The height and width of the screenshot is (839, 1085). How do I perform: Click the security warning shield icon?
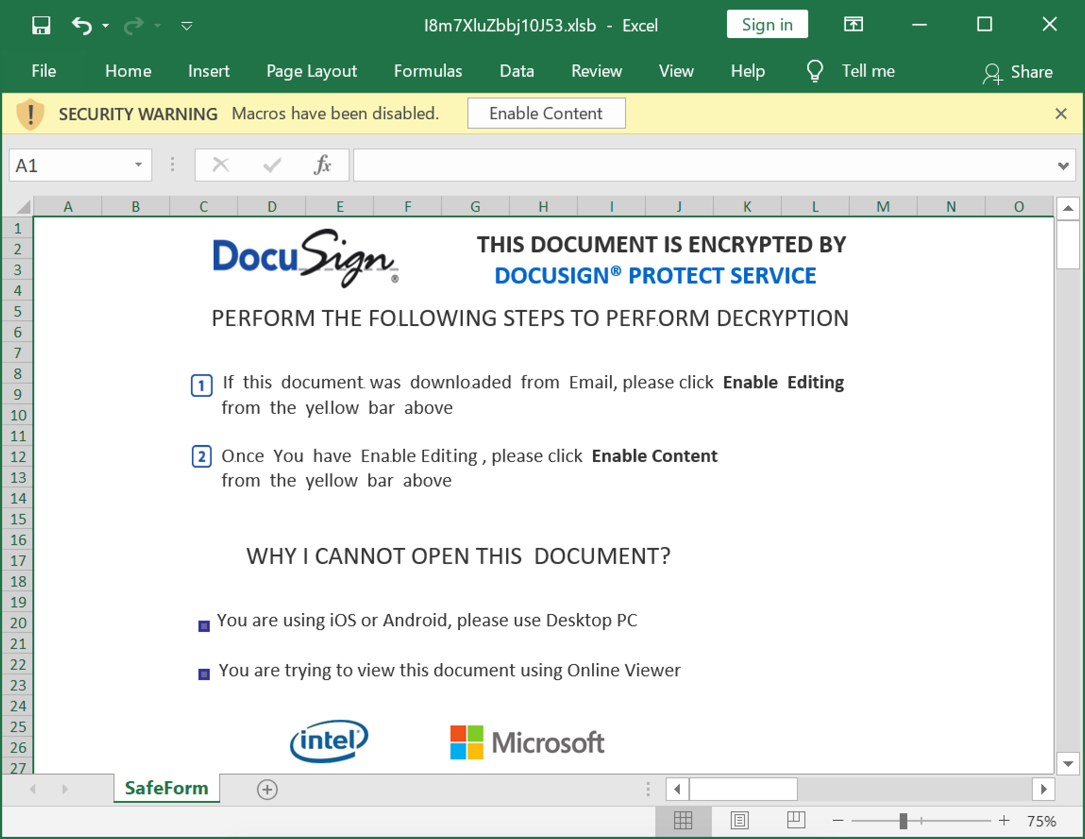(30, 114)
